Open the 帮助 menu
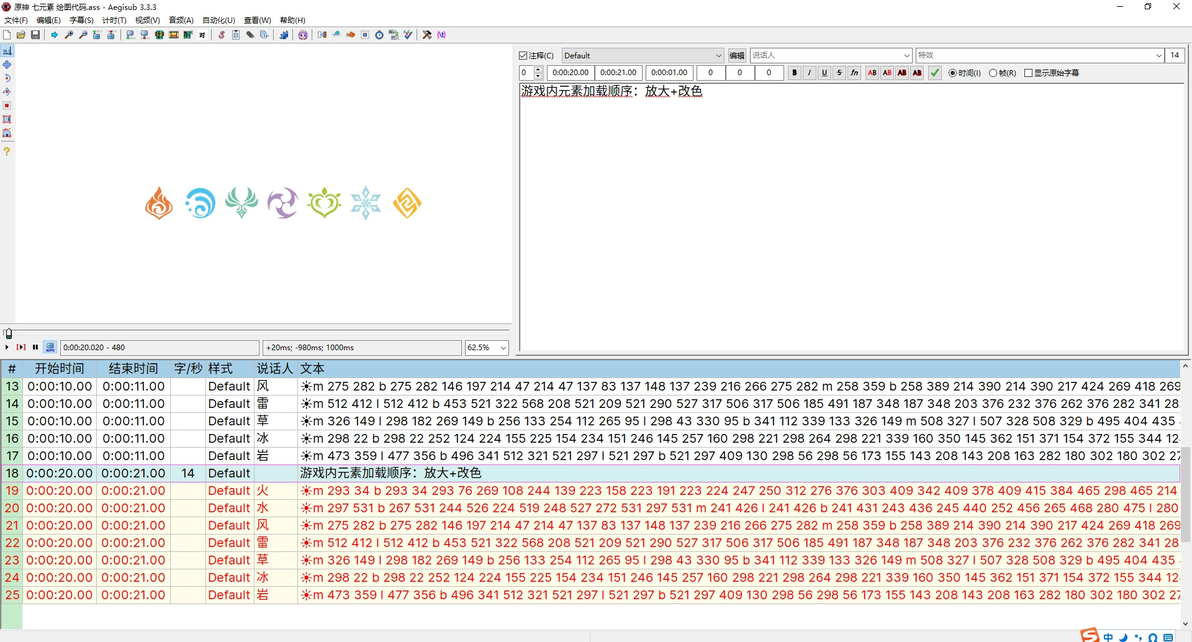Viewport: 1192px width, 642px height. (293, 21)
